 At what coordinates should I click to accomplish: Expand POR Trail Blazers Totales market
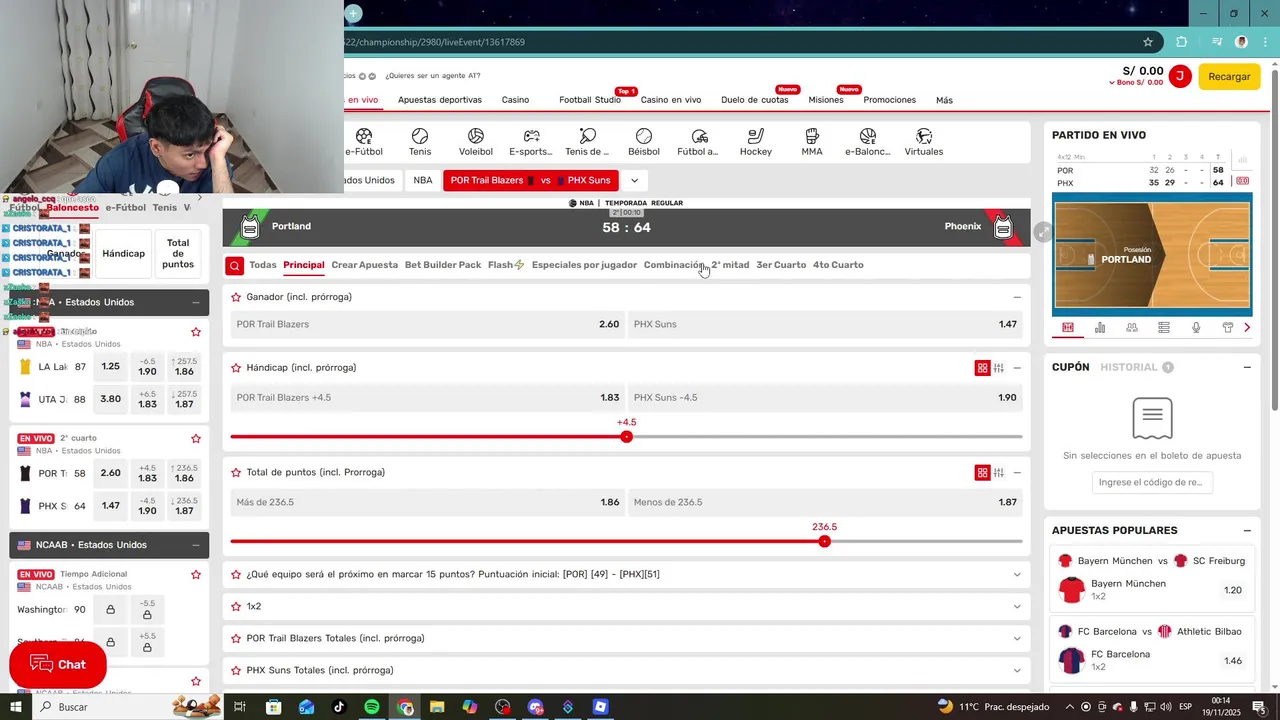point(1017,639)
